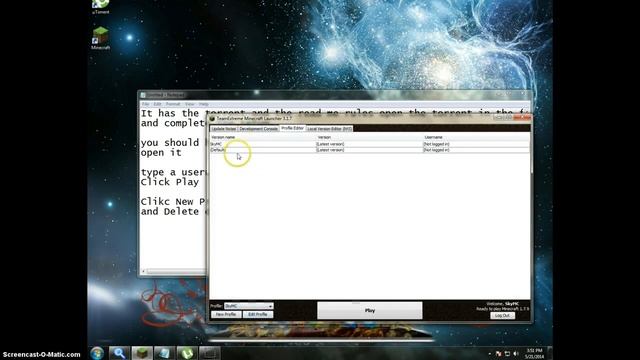Open Notepad's Edit menu
Viewport: 640px width, 360px height.
point(158,104)
